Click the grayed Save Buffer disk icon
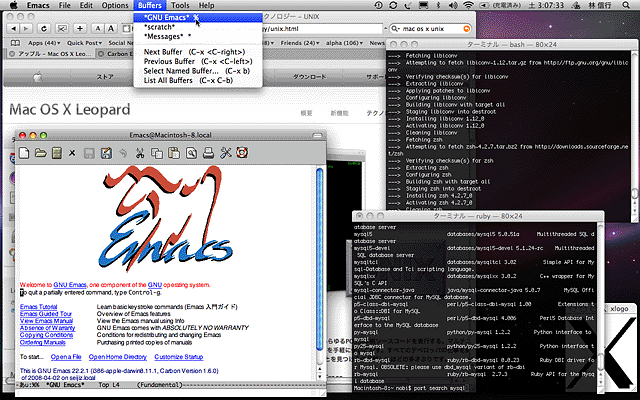Image resolution: width=640 pixels, height=400 pixels. pos(89,153)
